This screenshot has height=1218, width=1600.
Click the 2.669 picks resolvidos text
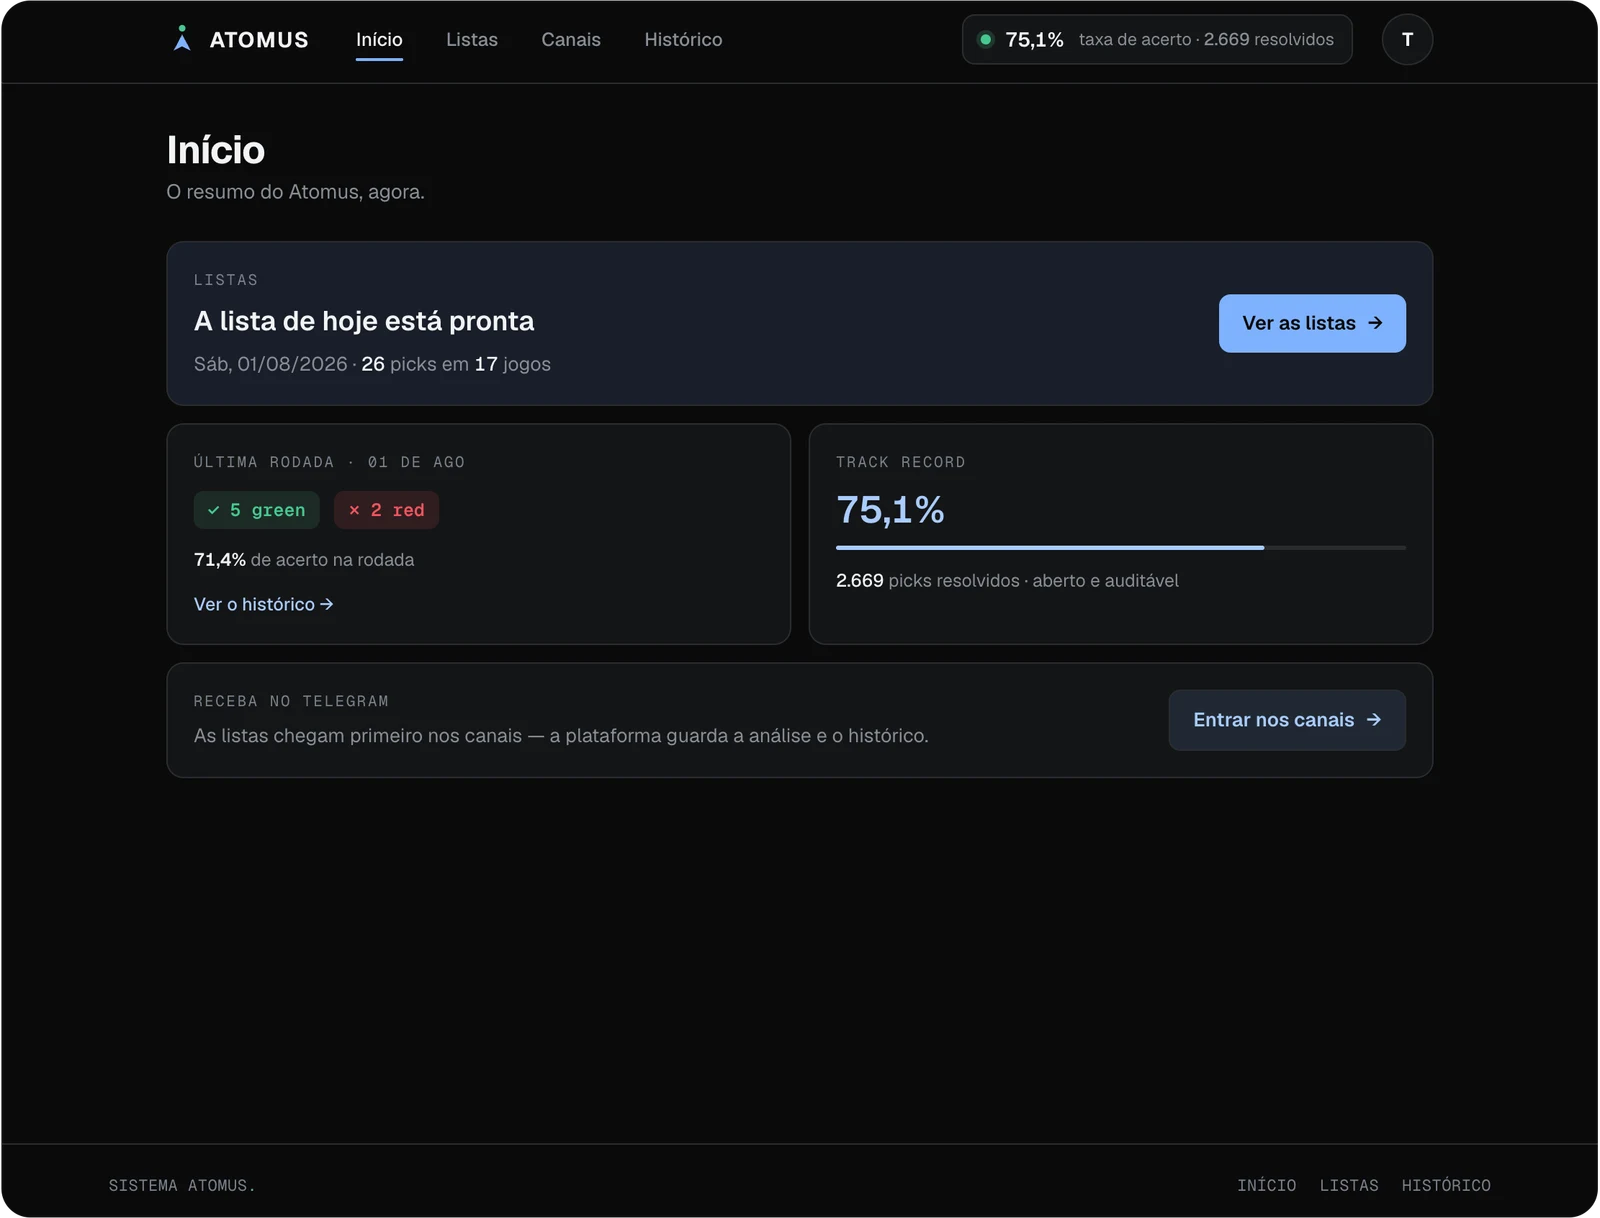click(928, 581)
